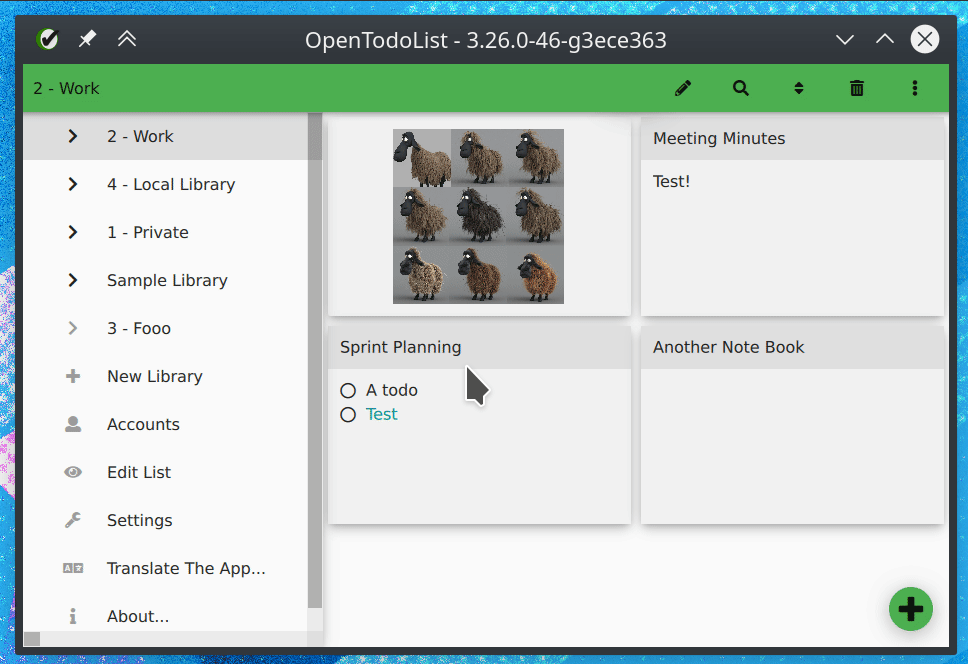Image resolution: width=968 pixels, height=664 pixels.
Task: Expand the '4 - Local Library' chevron
Action: pyautogui.click(x=73, y=184)
